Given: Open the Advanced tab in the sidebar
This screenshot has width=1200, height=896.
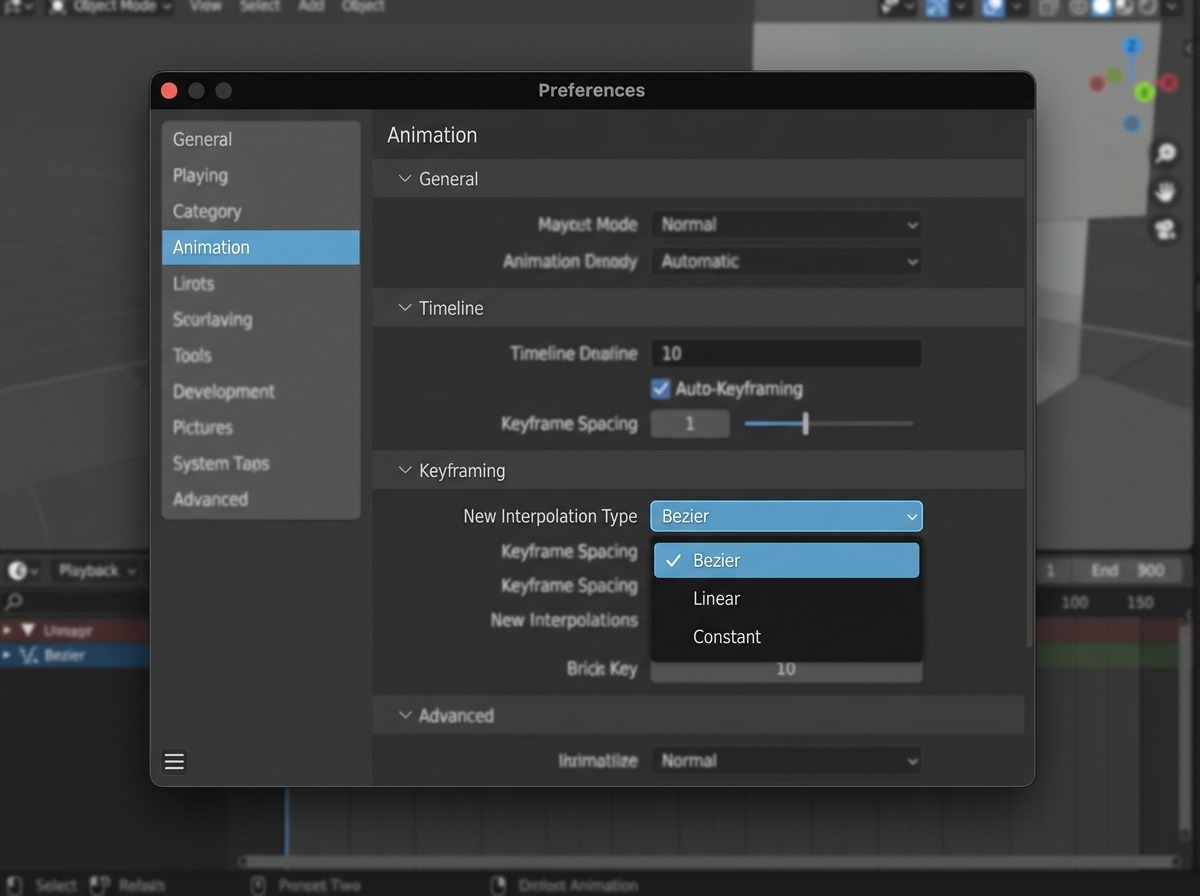Looking at the screenshot, I should [260, 499].
